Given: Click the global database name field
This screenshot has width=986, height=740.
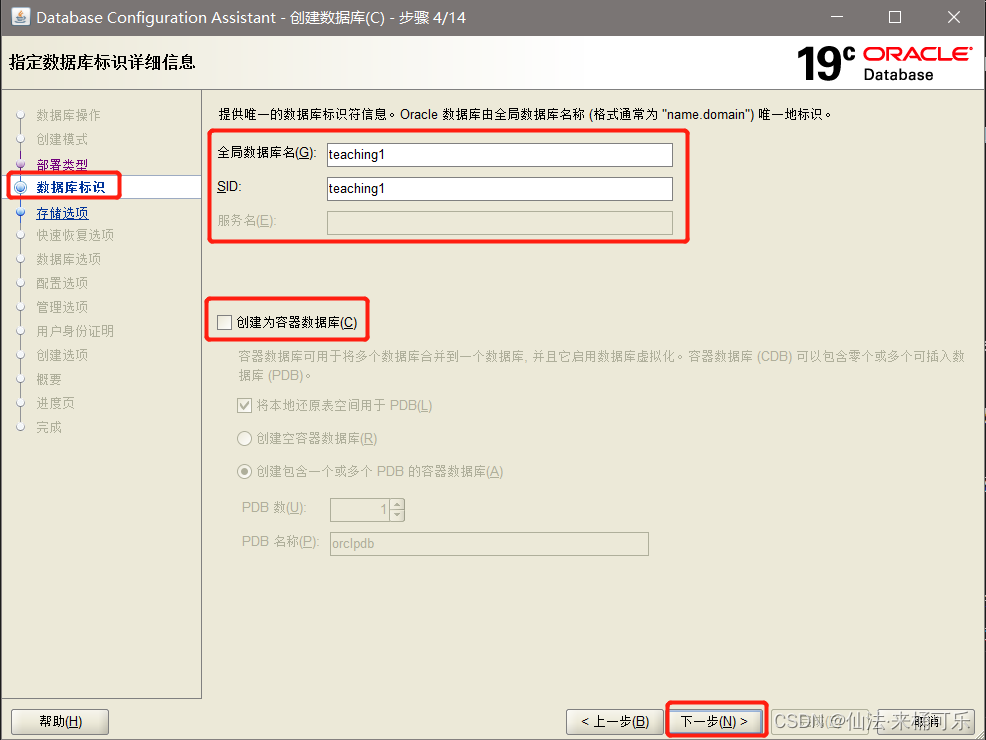Looking at the screenshot, I should point(500,155).
